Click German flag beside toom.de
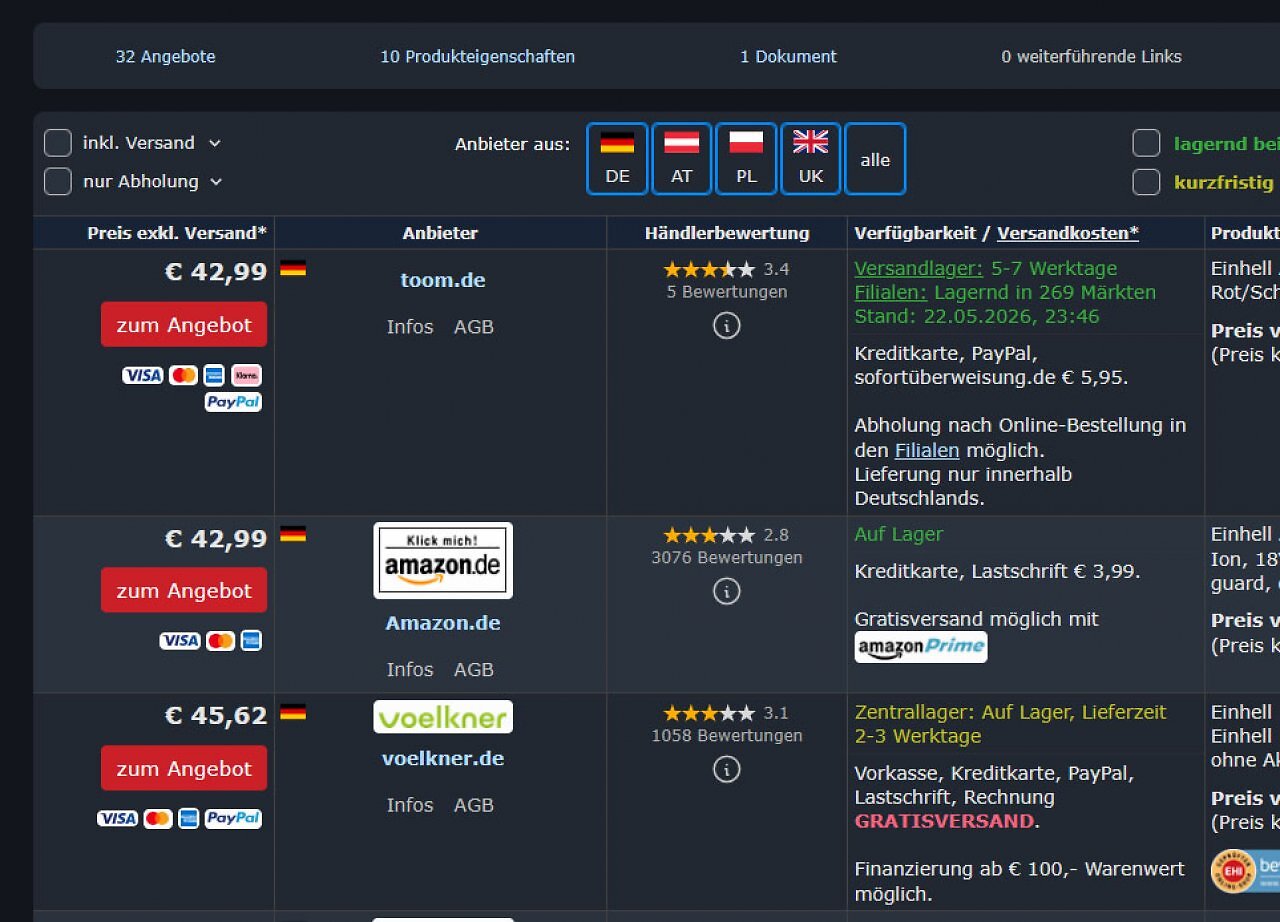 coord(293,268)
